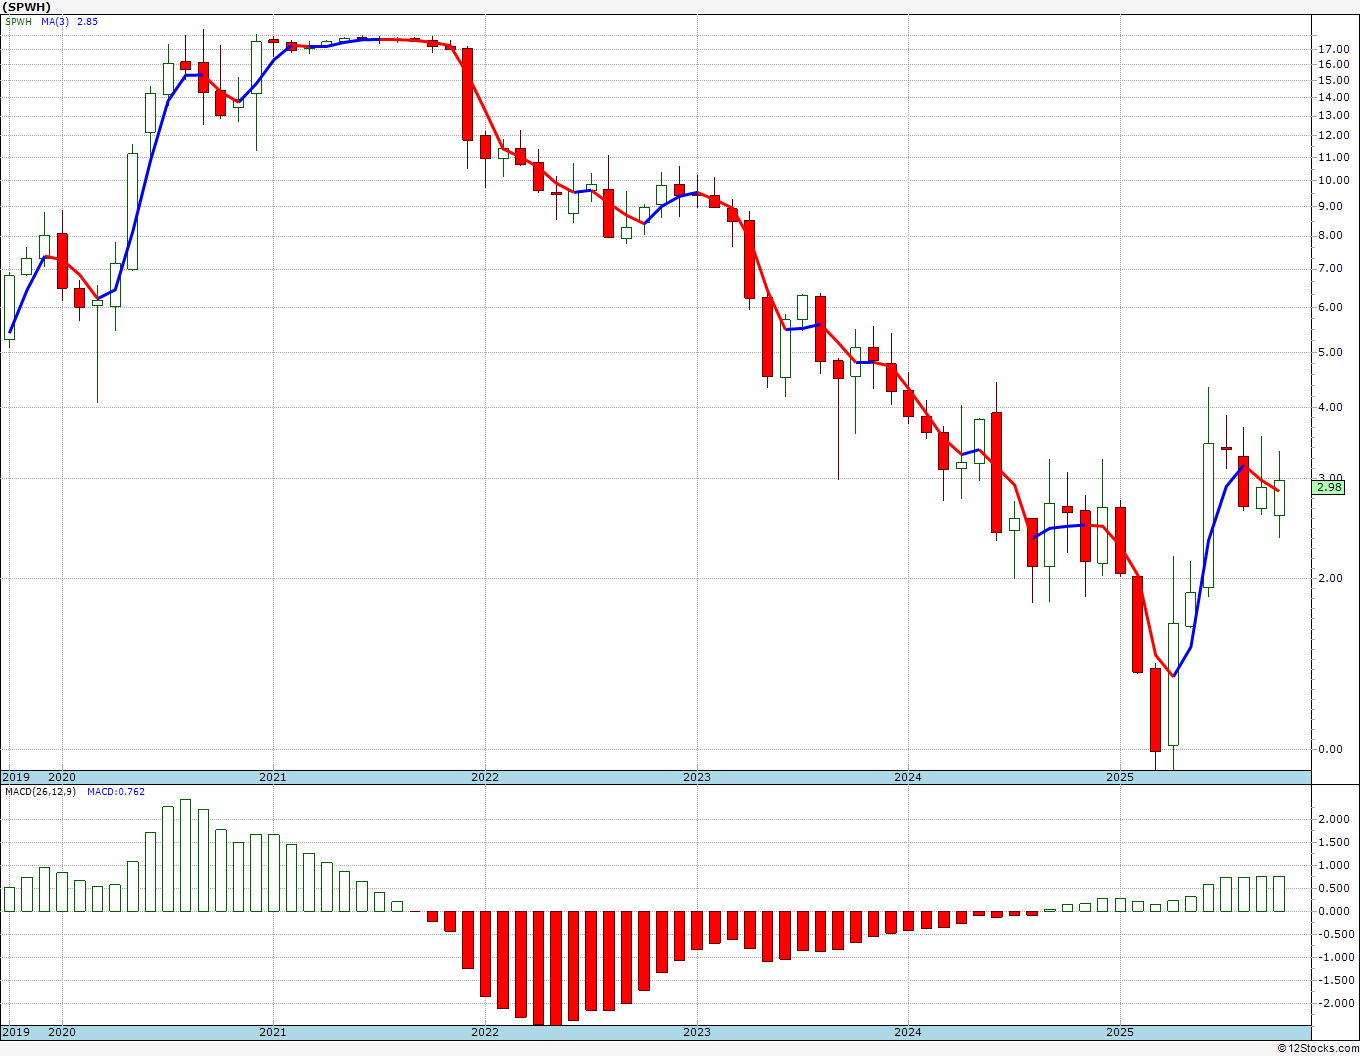Select 2023 on the price chart time axis

coord(697,777)
